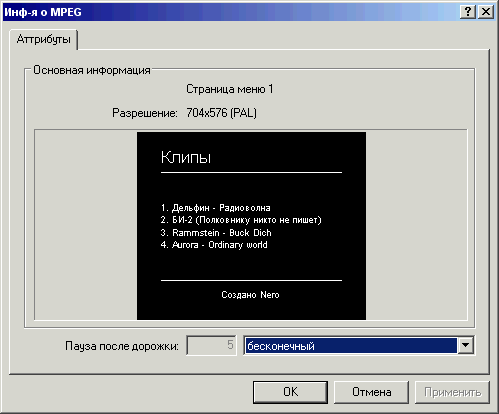
Task: Expand the бесконечный dropdown arrow
Action: point(465,345)
